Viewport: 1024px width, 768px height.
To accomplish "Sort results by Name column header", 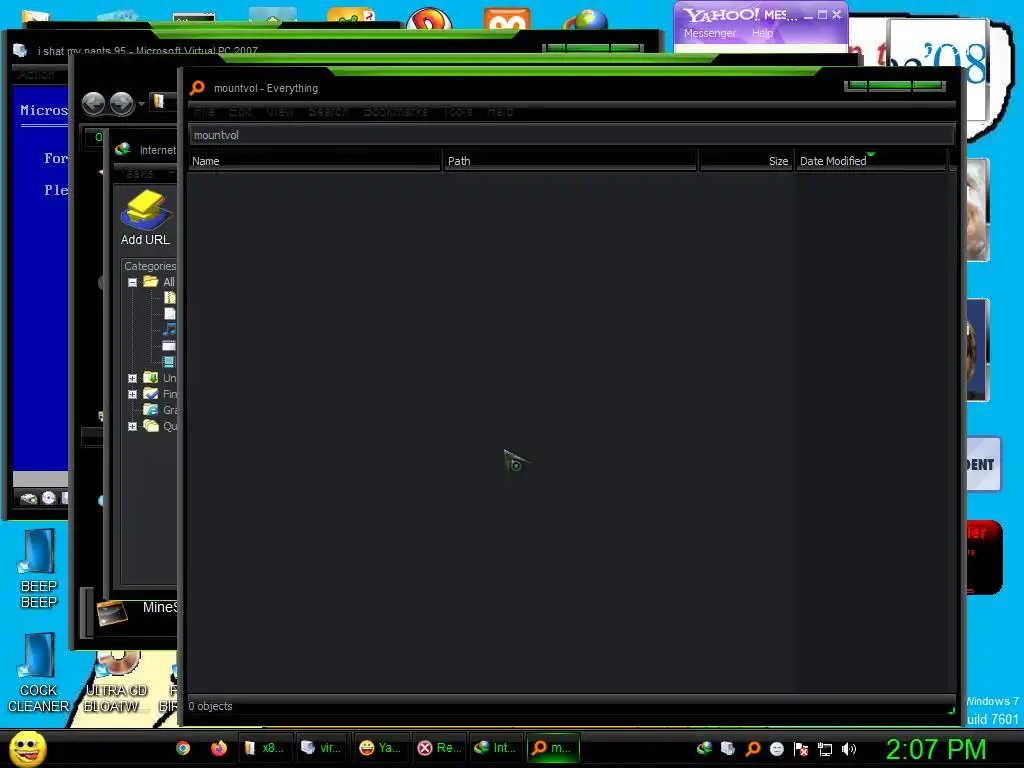I will coord(315,161).
